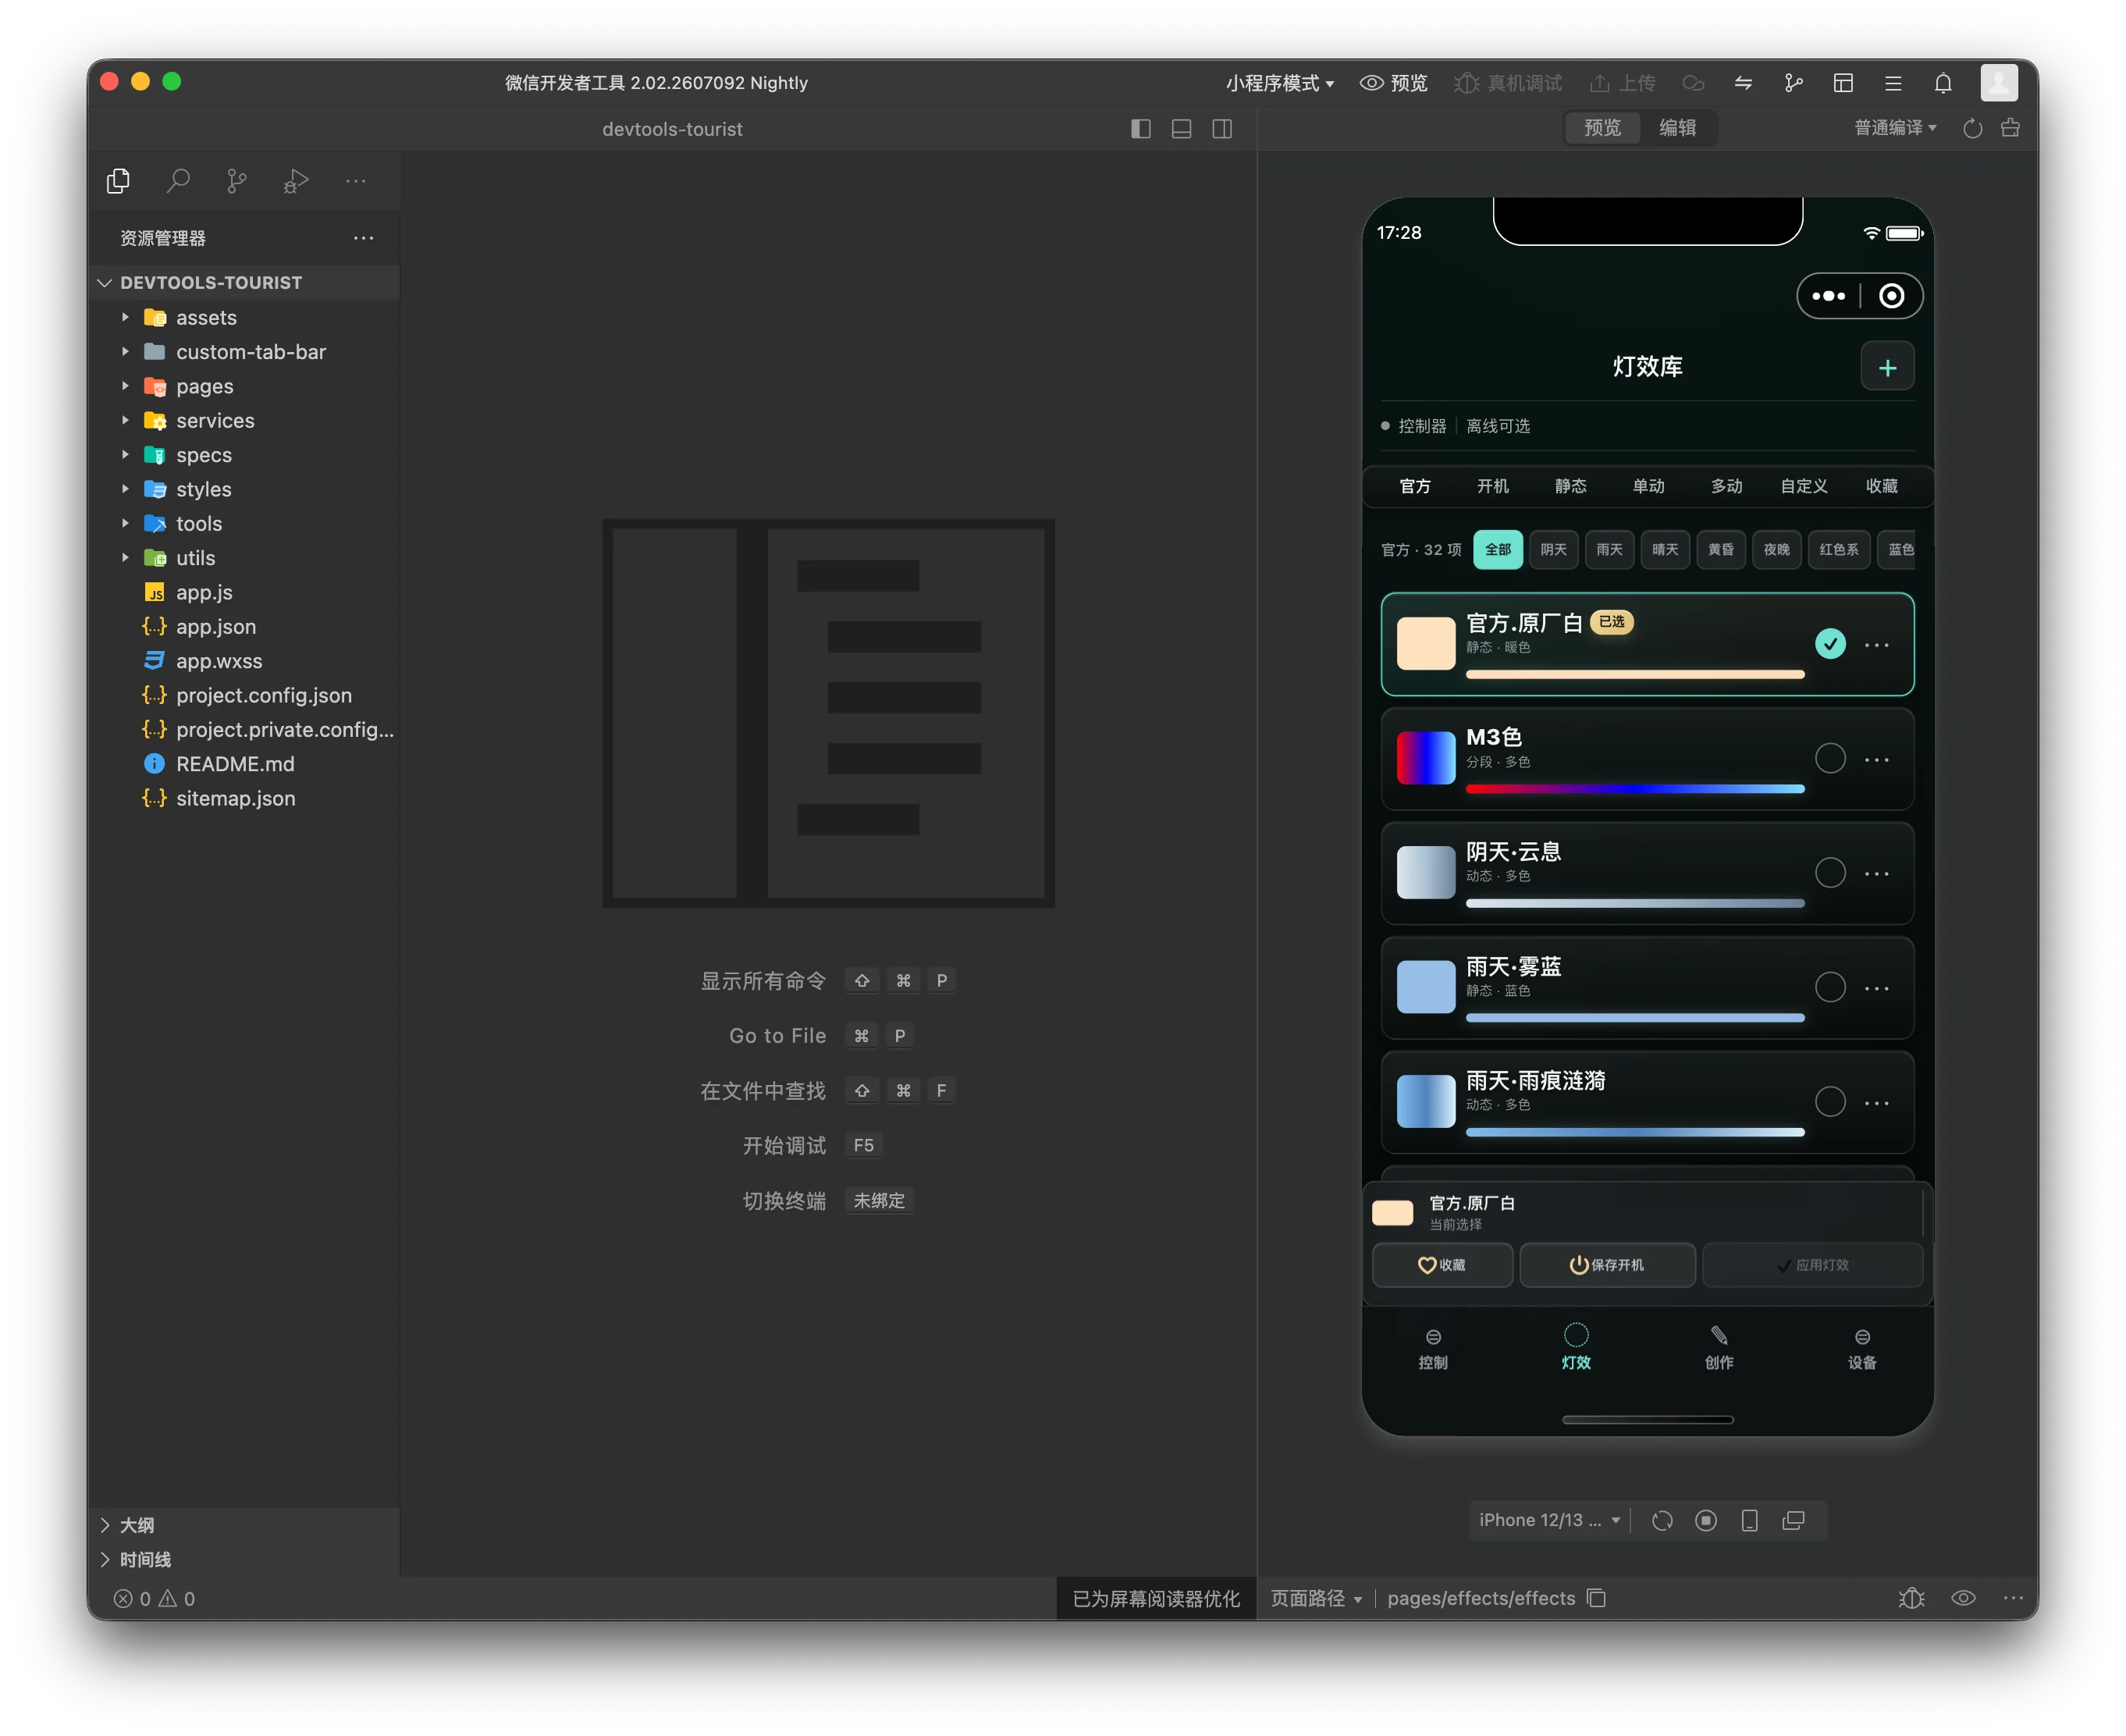Click the simulator rotate icon in device bar
The height and width of the screenshot is (1736, 2126).
click(x=1662, y=1520)
